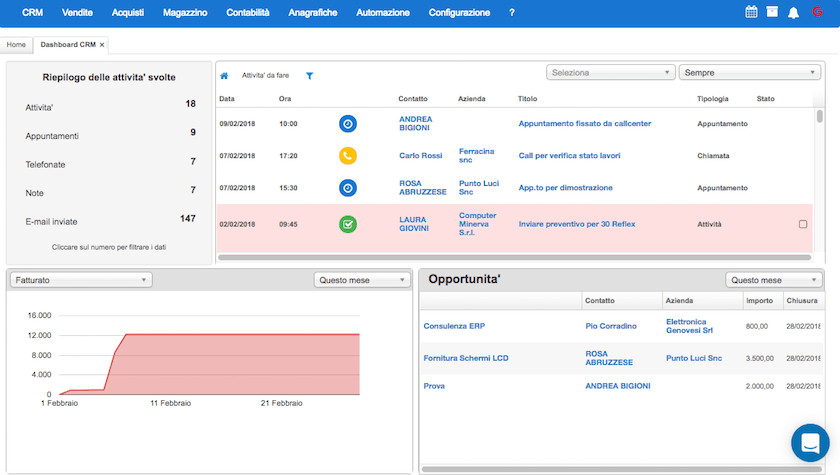The height and width of the screenshot is (475, 840).
Task: Click the archive box icon in header
Action: (x=772, y=13)
